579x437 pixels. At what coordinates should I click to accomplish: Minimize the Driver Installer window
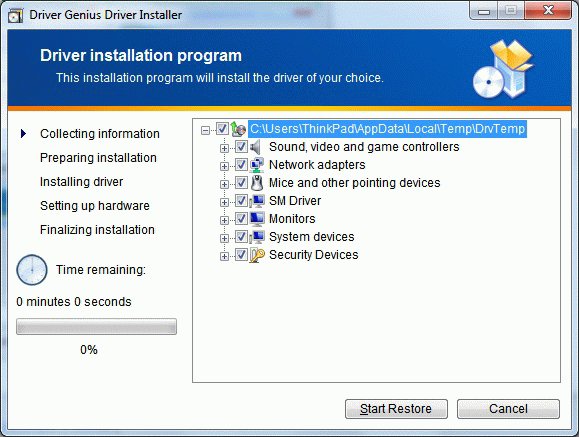(x=484, y=11)
